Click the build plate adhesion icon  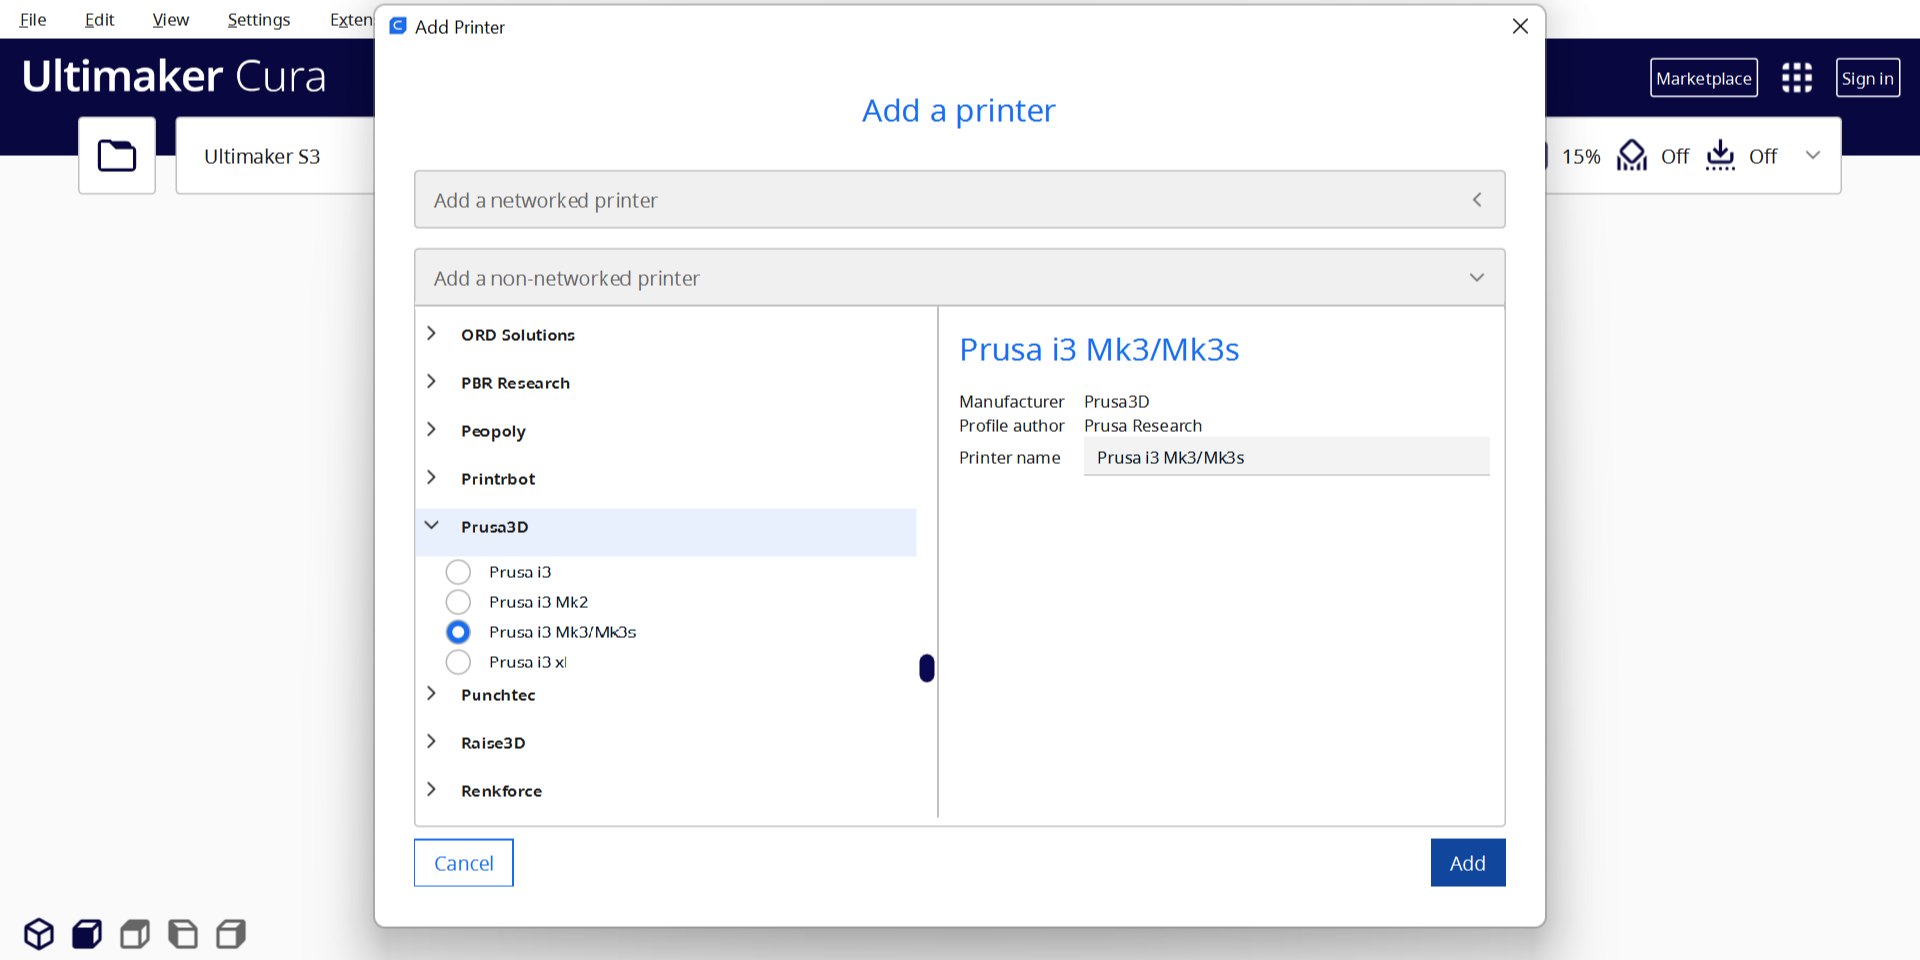pyautogui.click(x=1720, y=156)
